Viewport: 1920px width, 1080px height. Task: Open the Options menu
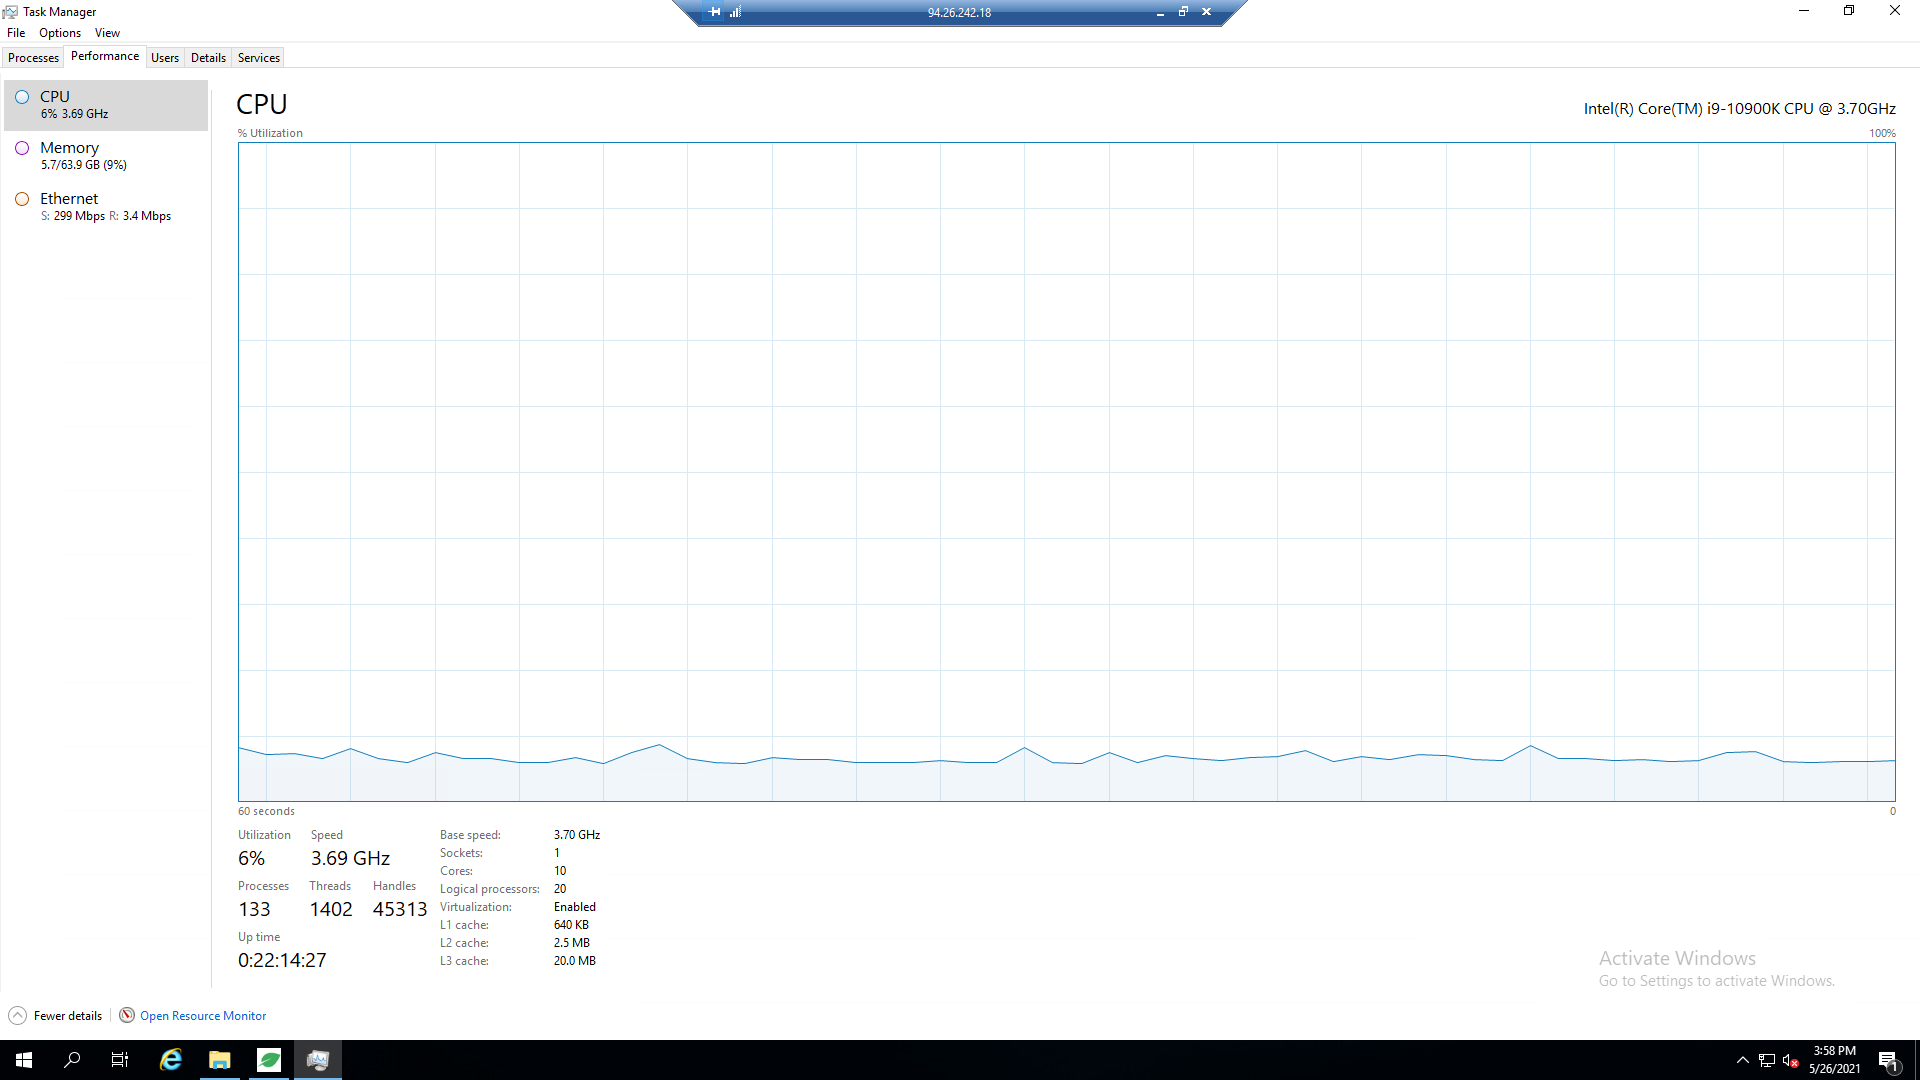tap(60, 33)
